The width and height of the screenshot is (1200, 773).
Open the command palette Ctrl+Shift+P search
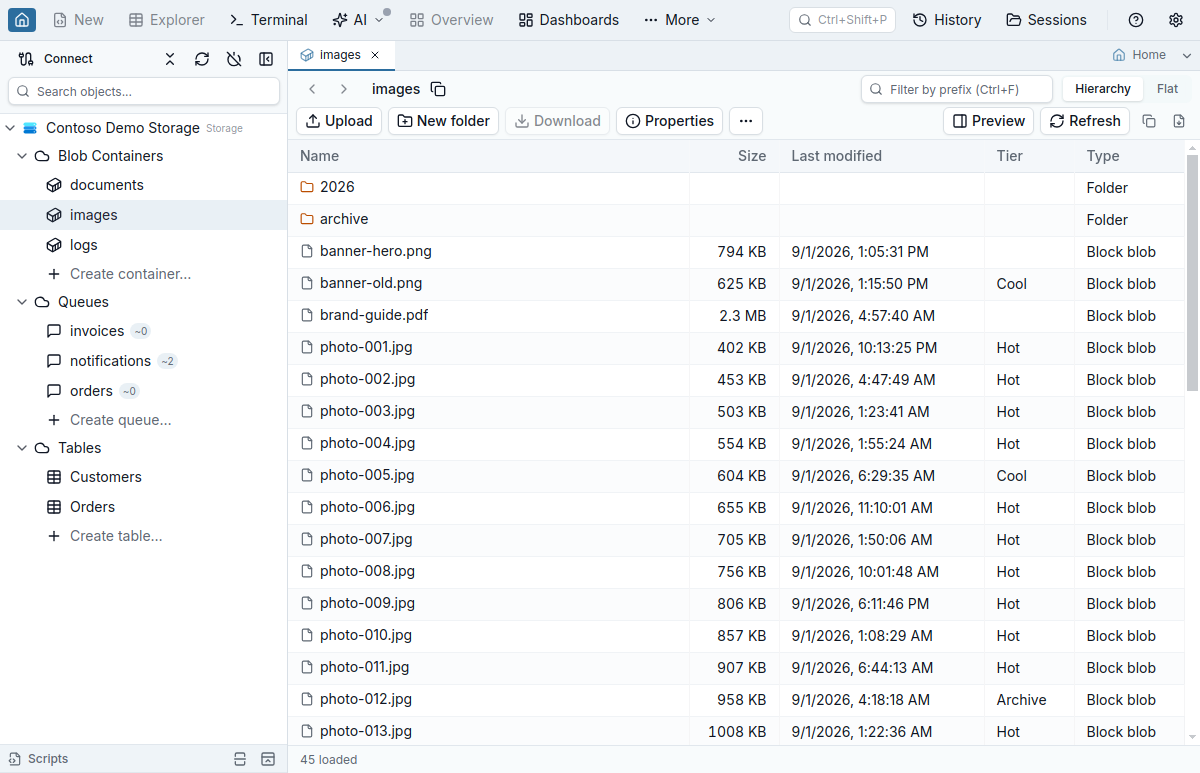pos(842,20)
